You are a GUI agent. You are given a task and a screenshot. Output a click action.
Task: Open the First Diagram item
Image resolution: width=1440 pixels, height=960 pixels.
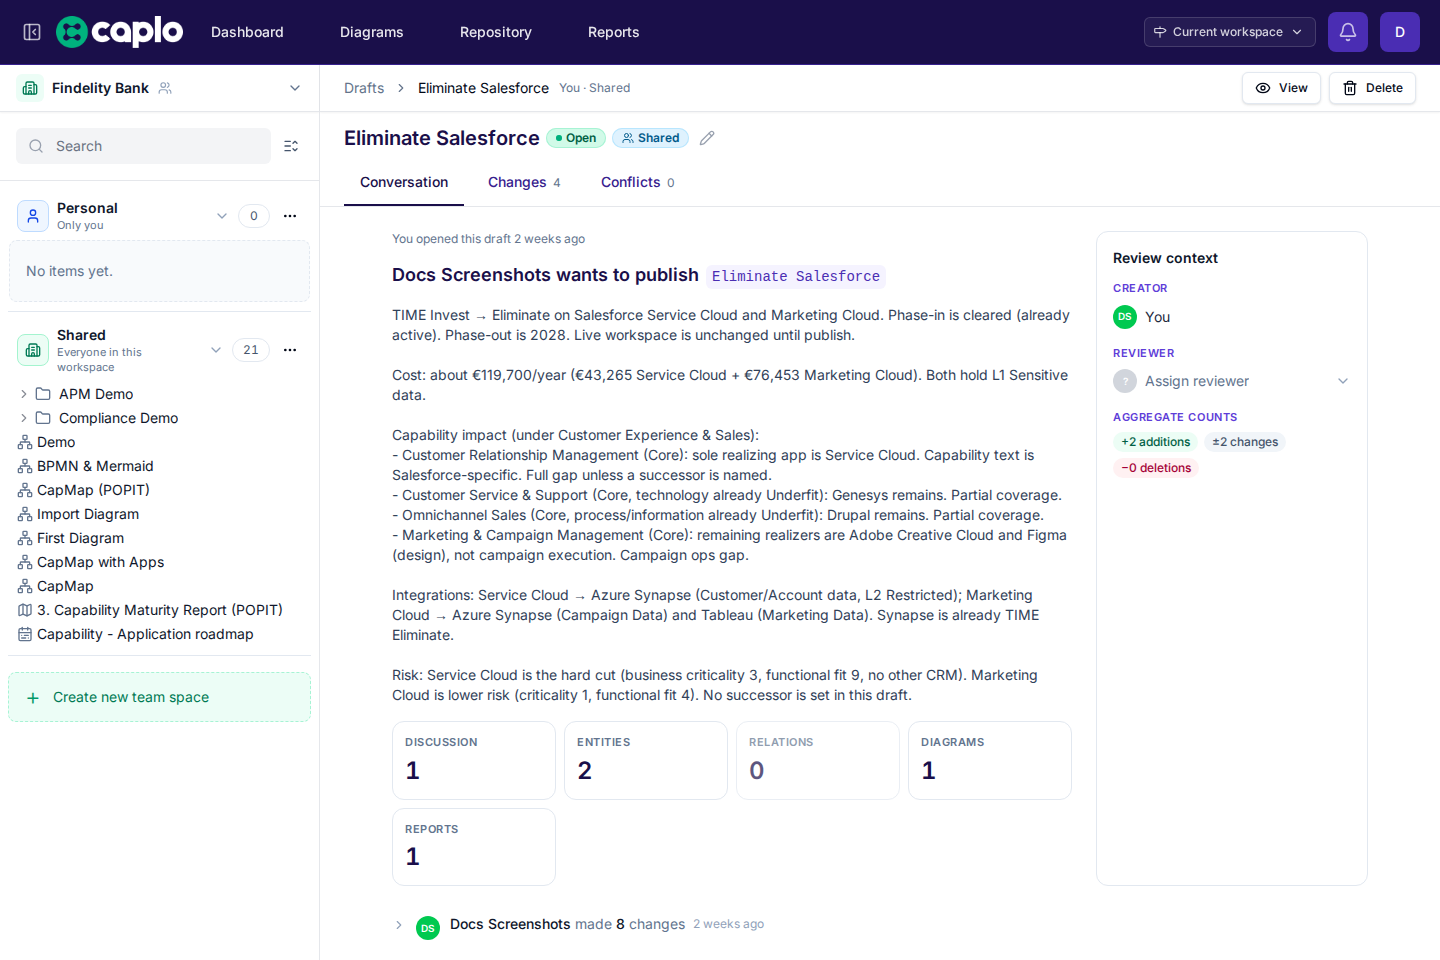point(80,538)
